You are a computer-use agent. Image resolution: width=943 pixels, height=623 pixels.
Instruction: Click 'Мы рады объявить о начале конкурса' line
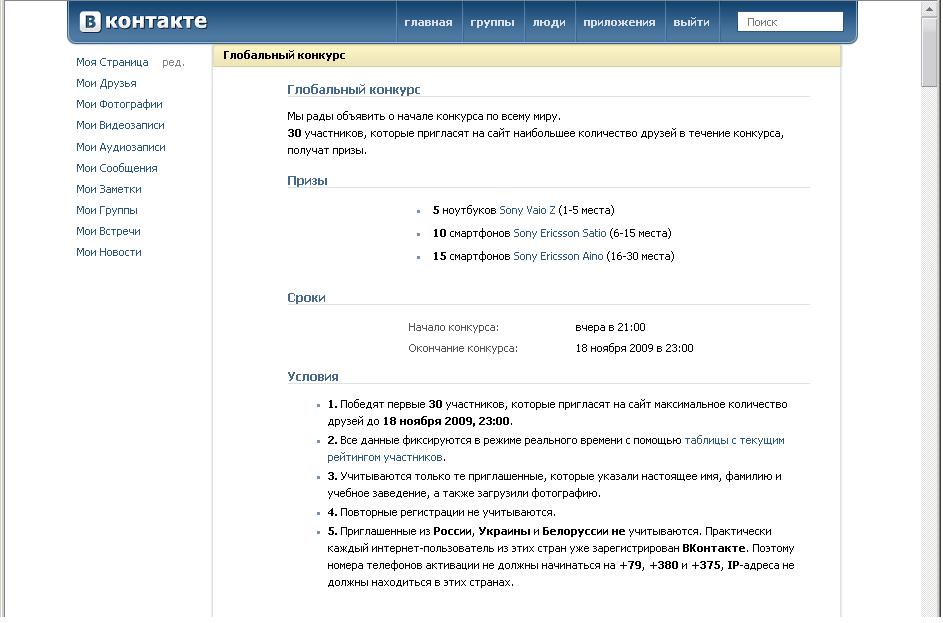tap(424, 116)
